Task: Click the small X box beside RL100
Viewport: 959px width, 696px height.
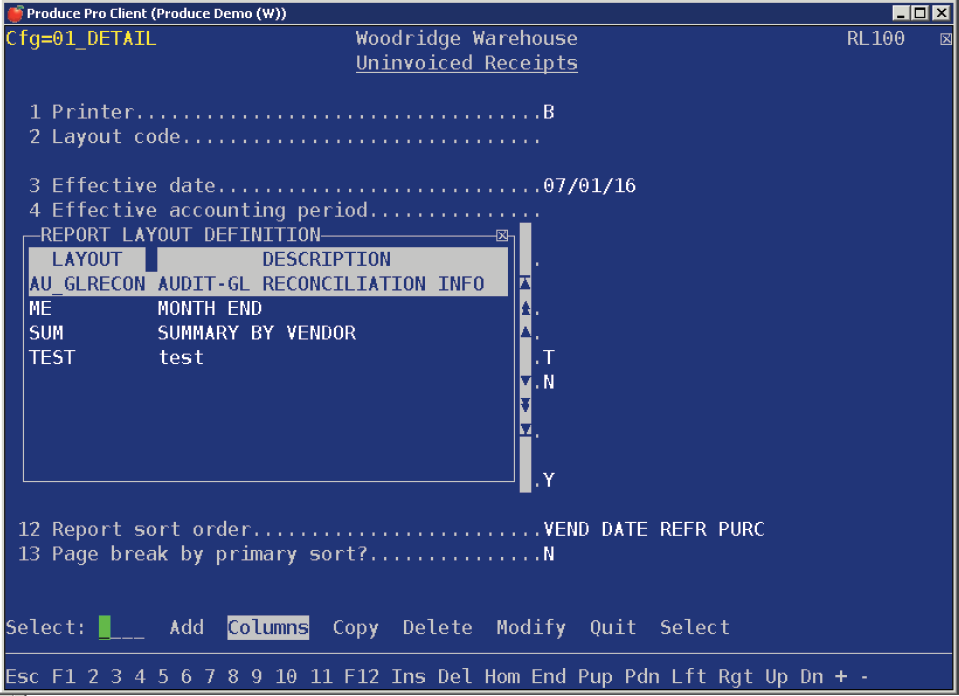Action: 946,39
